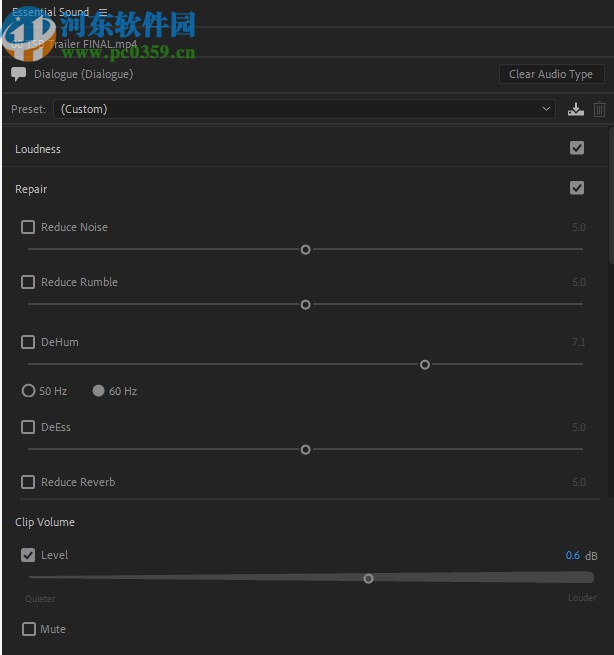The image size is (614, 655).
Task: Click the DeHum slider handle
Action: [425, 365]
